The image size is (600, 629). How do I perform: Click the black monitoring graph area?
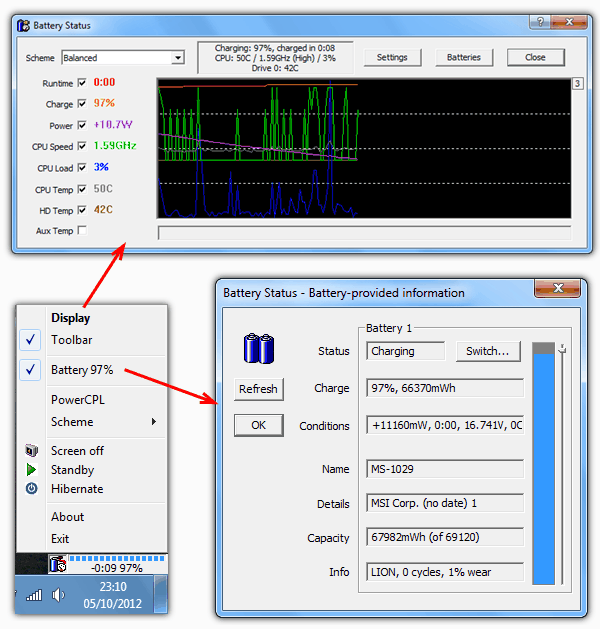tap(364, 148)
